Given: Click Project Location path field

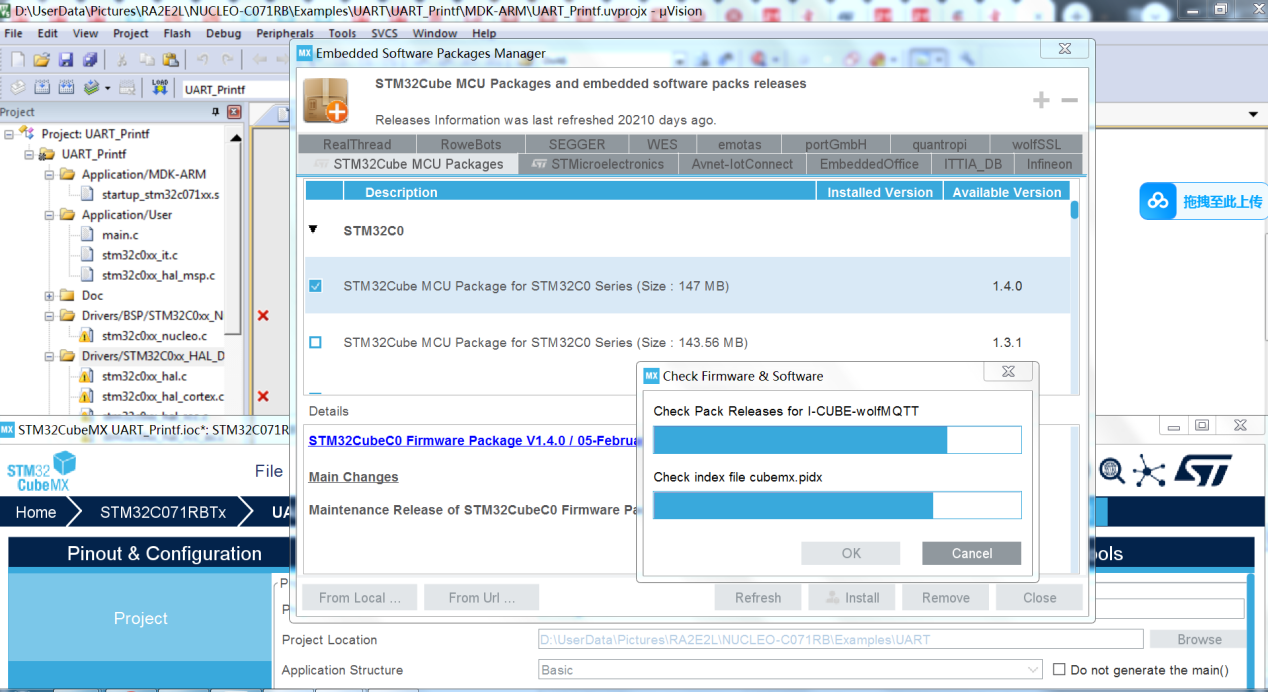Looking at the screenshot, I should 840,640.
